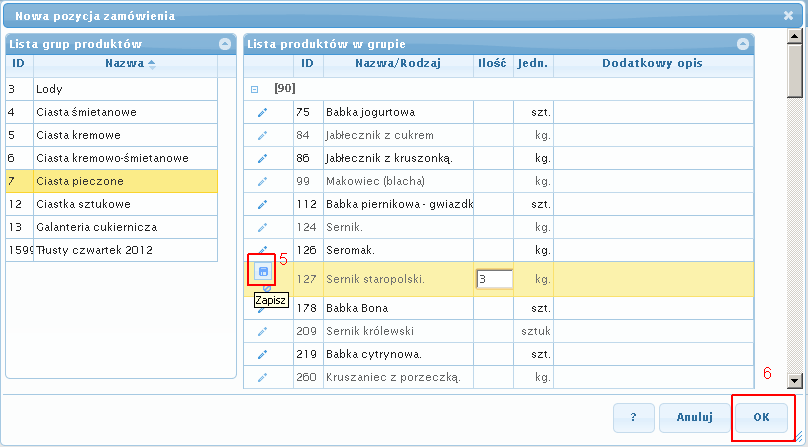This screenshot has height=447, width=808.
Task: Click the scrollbar down arrow
Action: click(795, 381)
